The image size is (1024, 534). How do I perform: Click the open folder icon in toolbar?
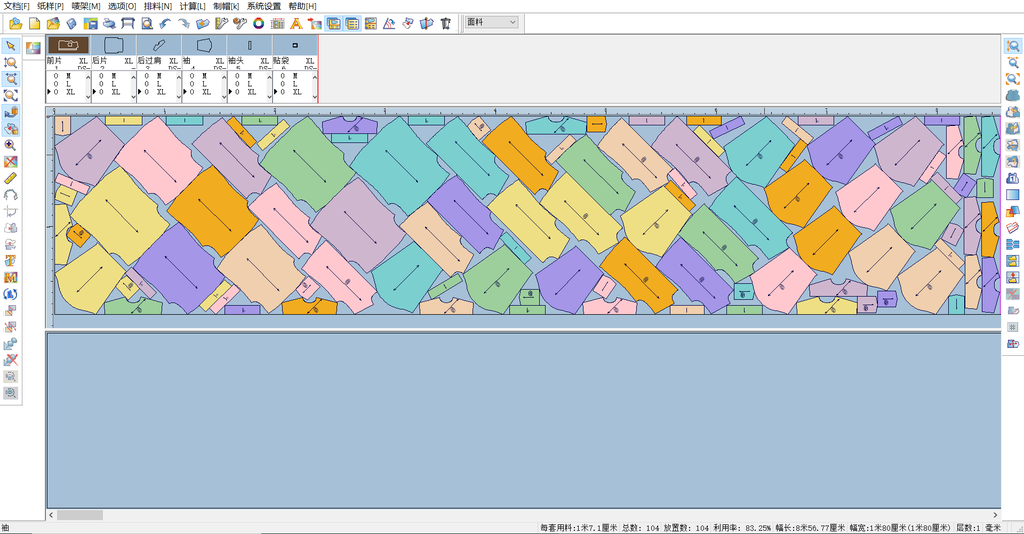click(x=15, y=22)
